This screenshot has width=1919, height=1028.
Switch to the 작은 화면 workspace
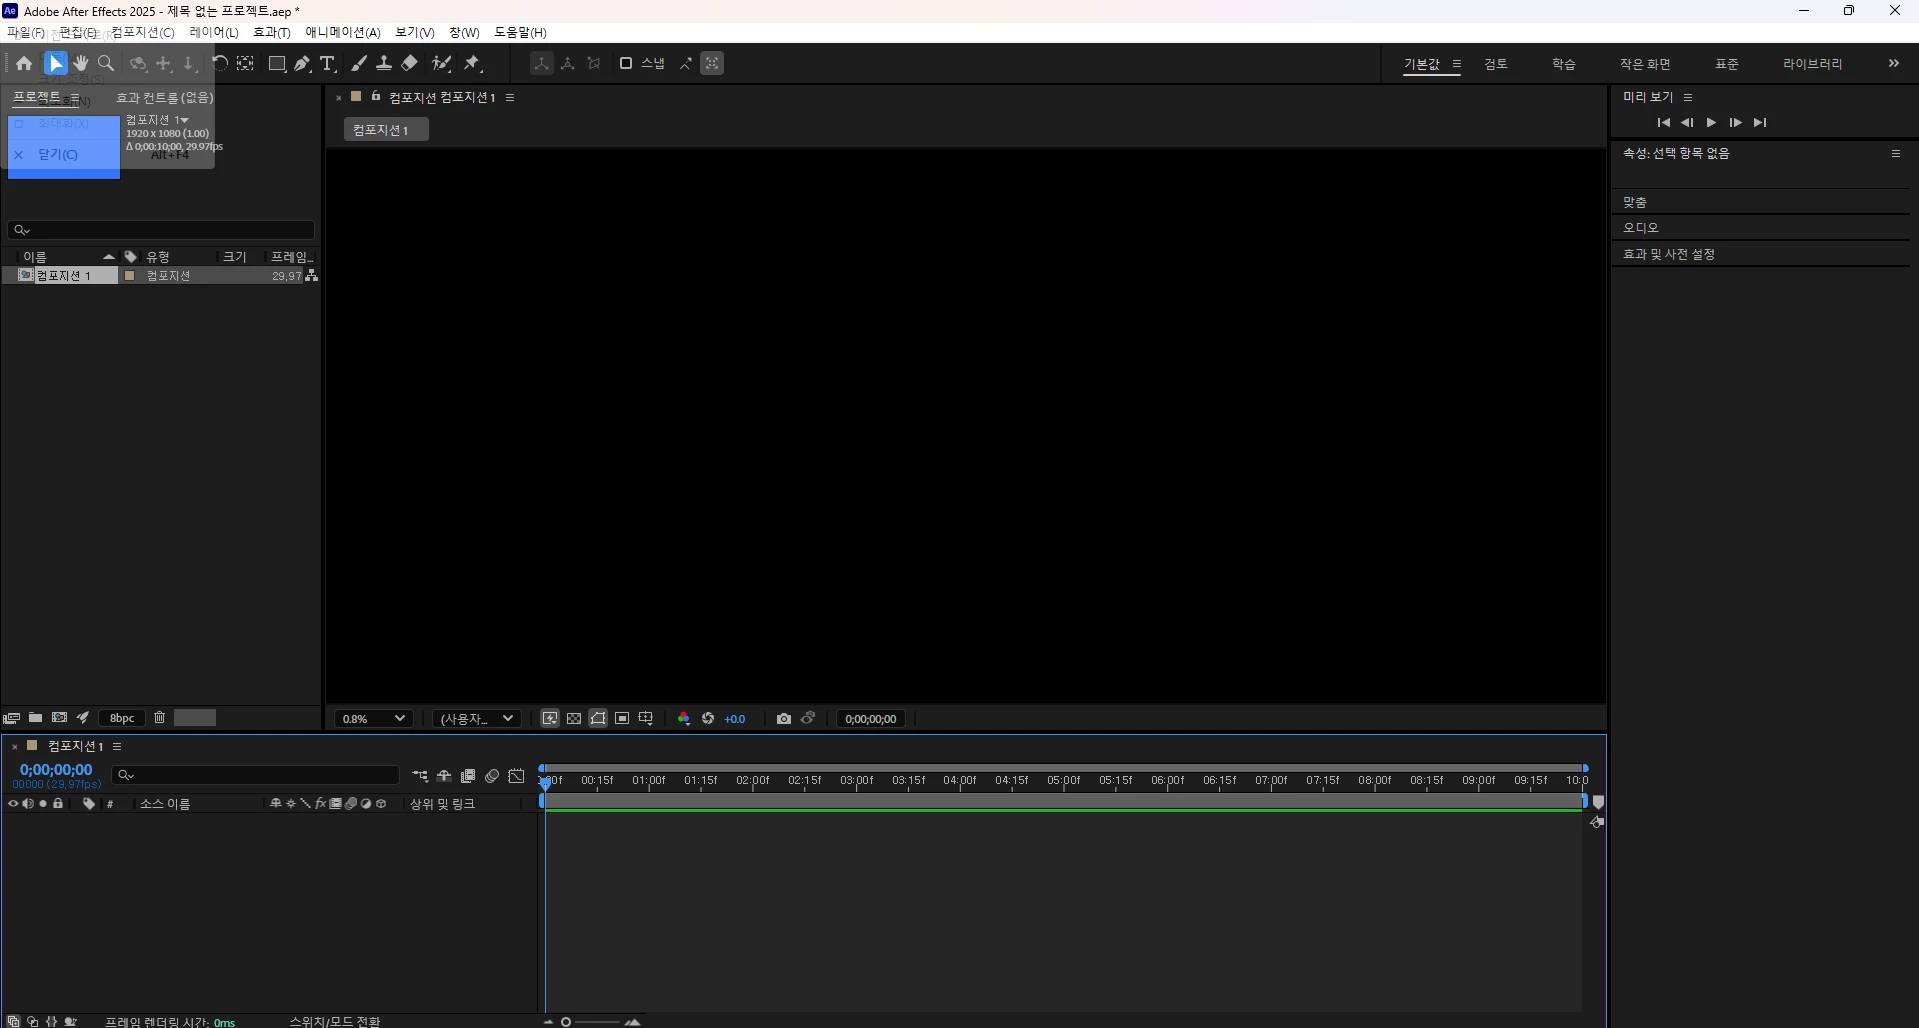coord(1645,64)
